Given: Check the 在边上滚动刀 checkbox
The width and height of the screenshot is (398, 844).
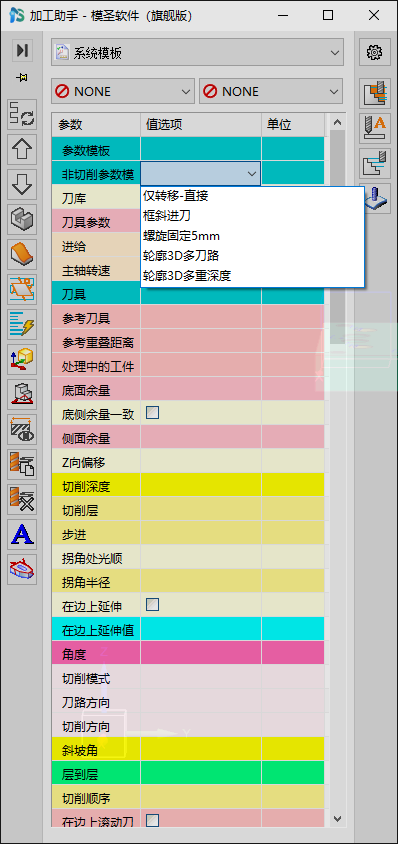Looking at the screenshot, I should [x=153, y=820].
